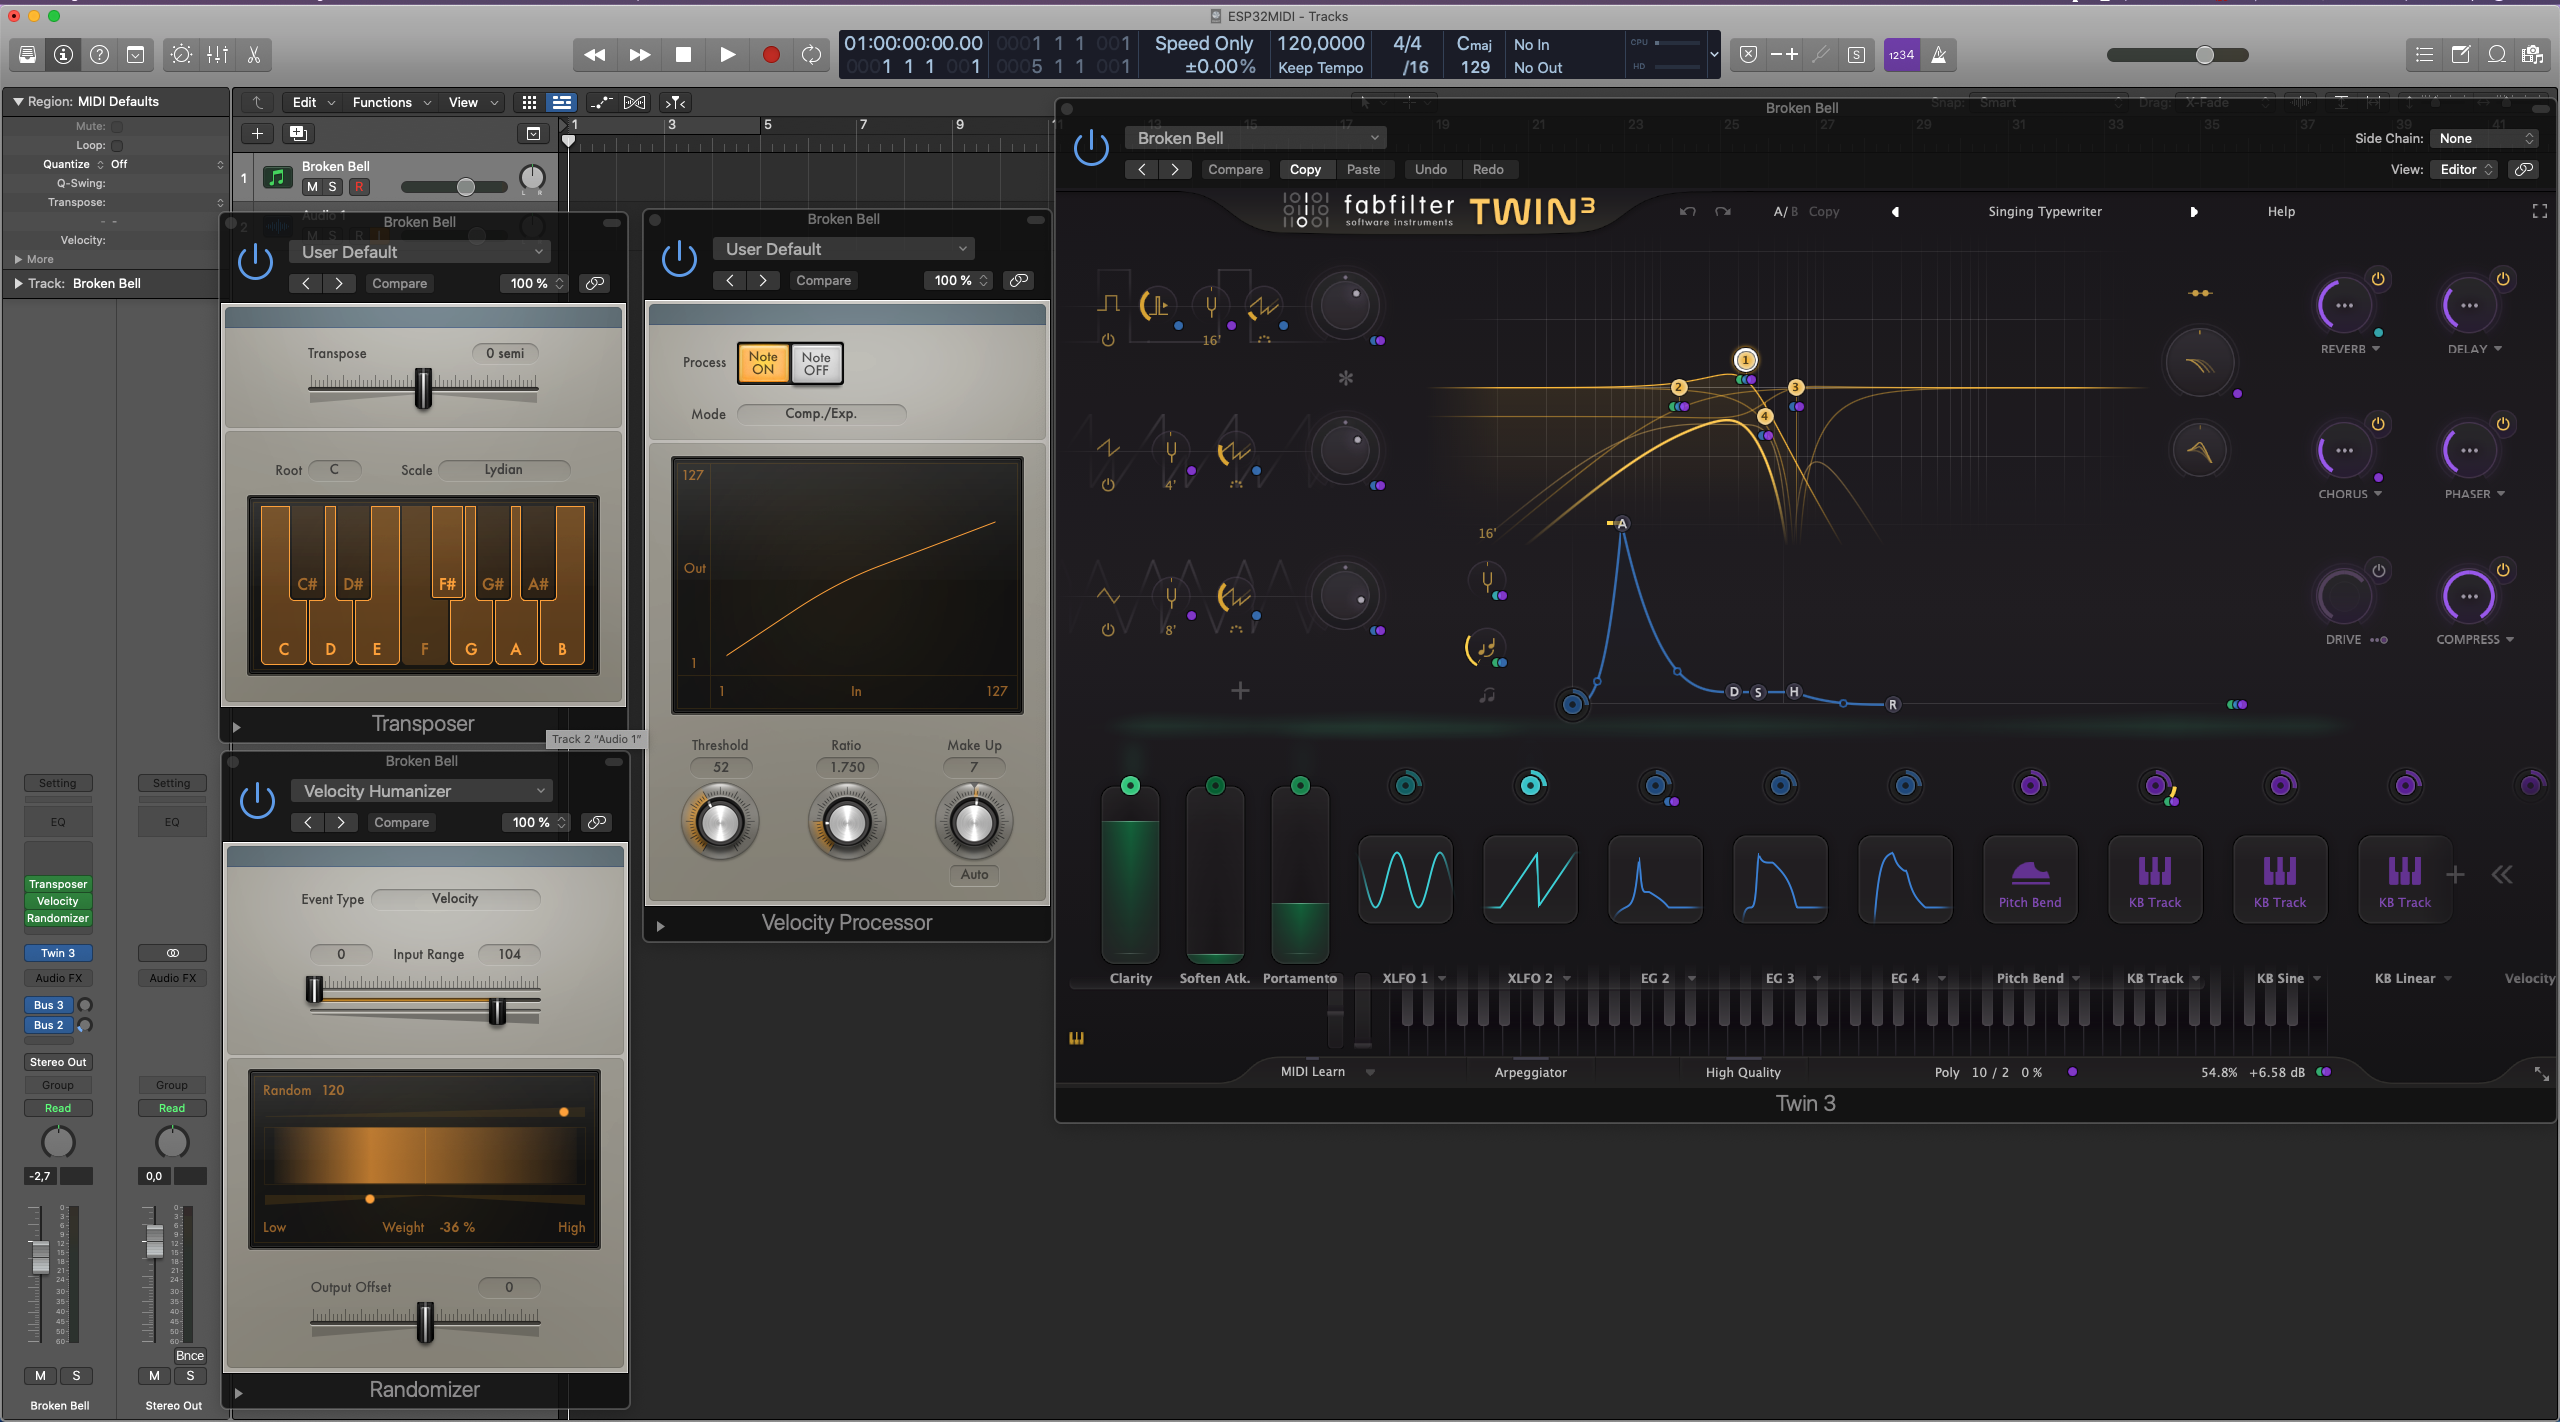Open the Mixer sliders icon
The width and height of the screenshot is (2560, 1422).
point(217,55)
